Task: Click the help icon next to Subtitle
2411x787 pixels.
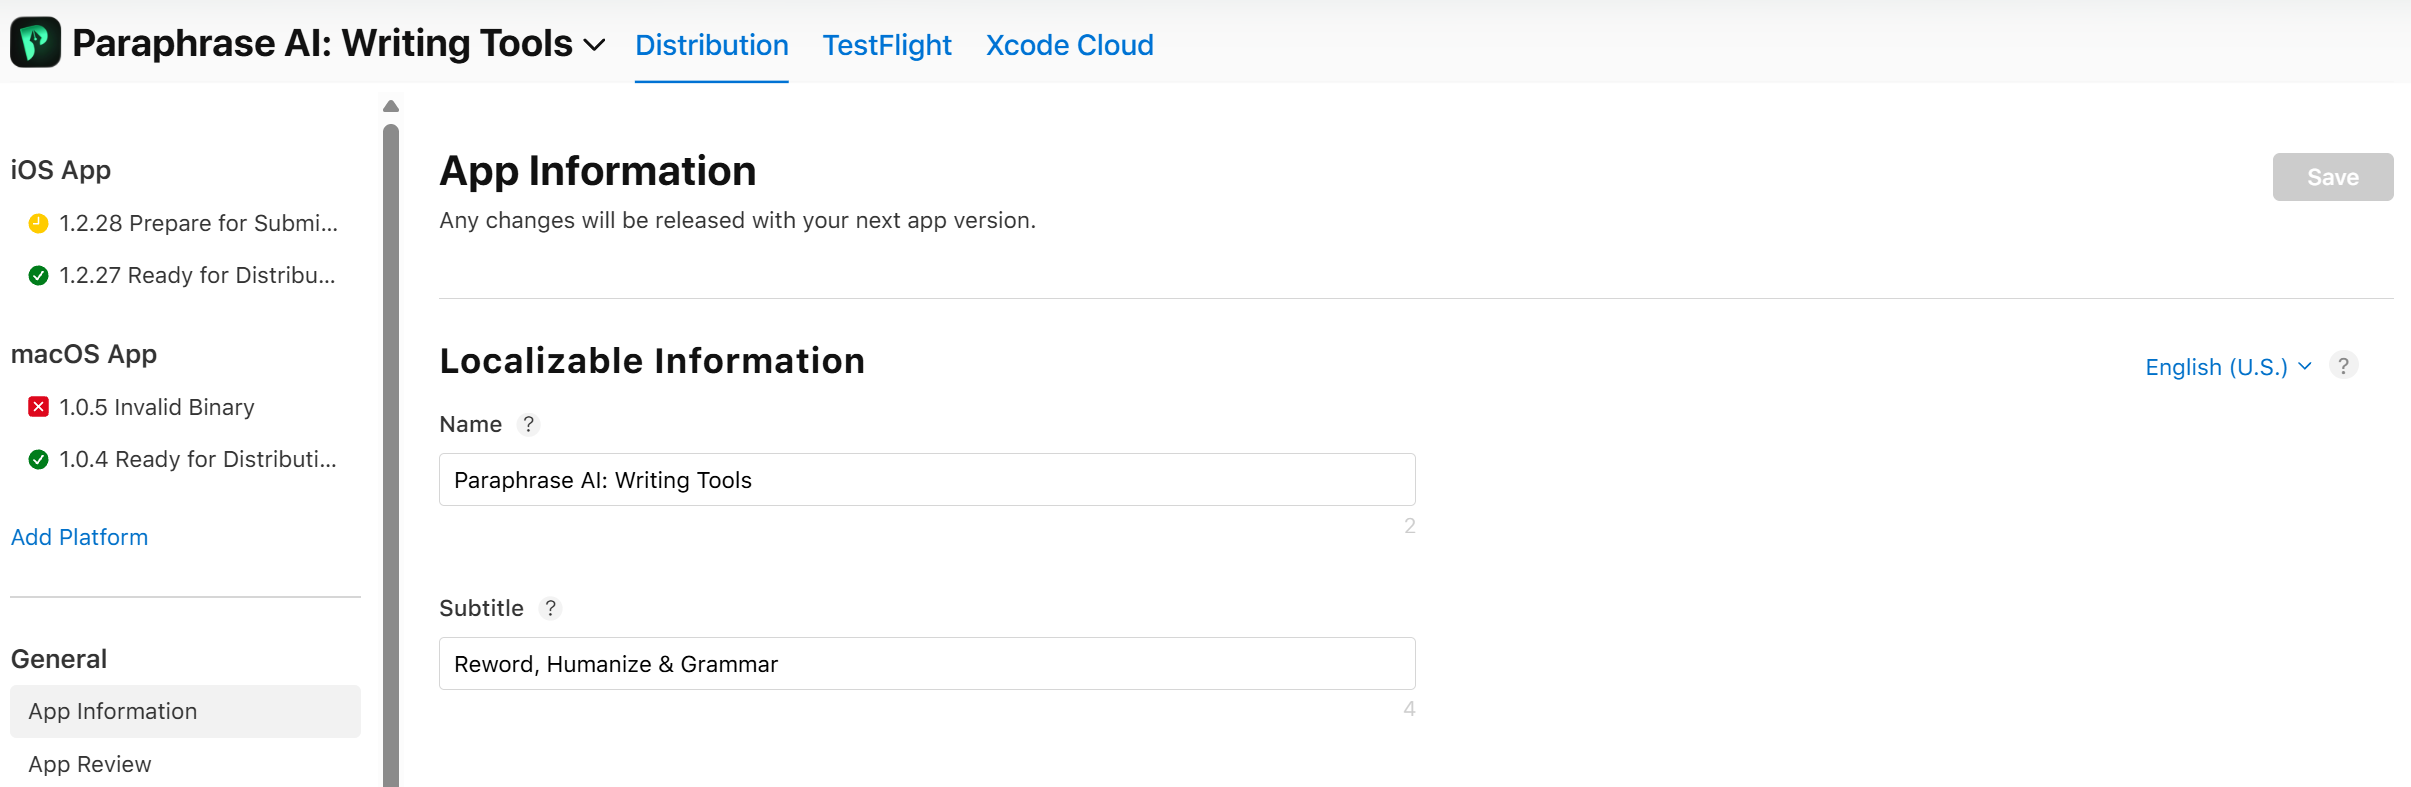Action: (x=550, y=608)
